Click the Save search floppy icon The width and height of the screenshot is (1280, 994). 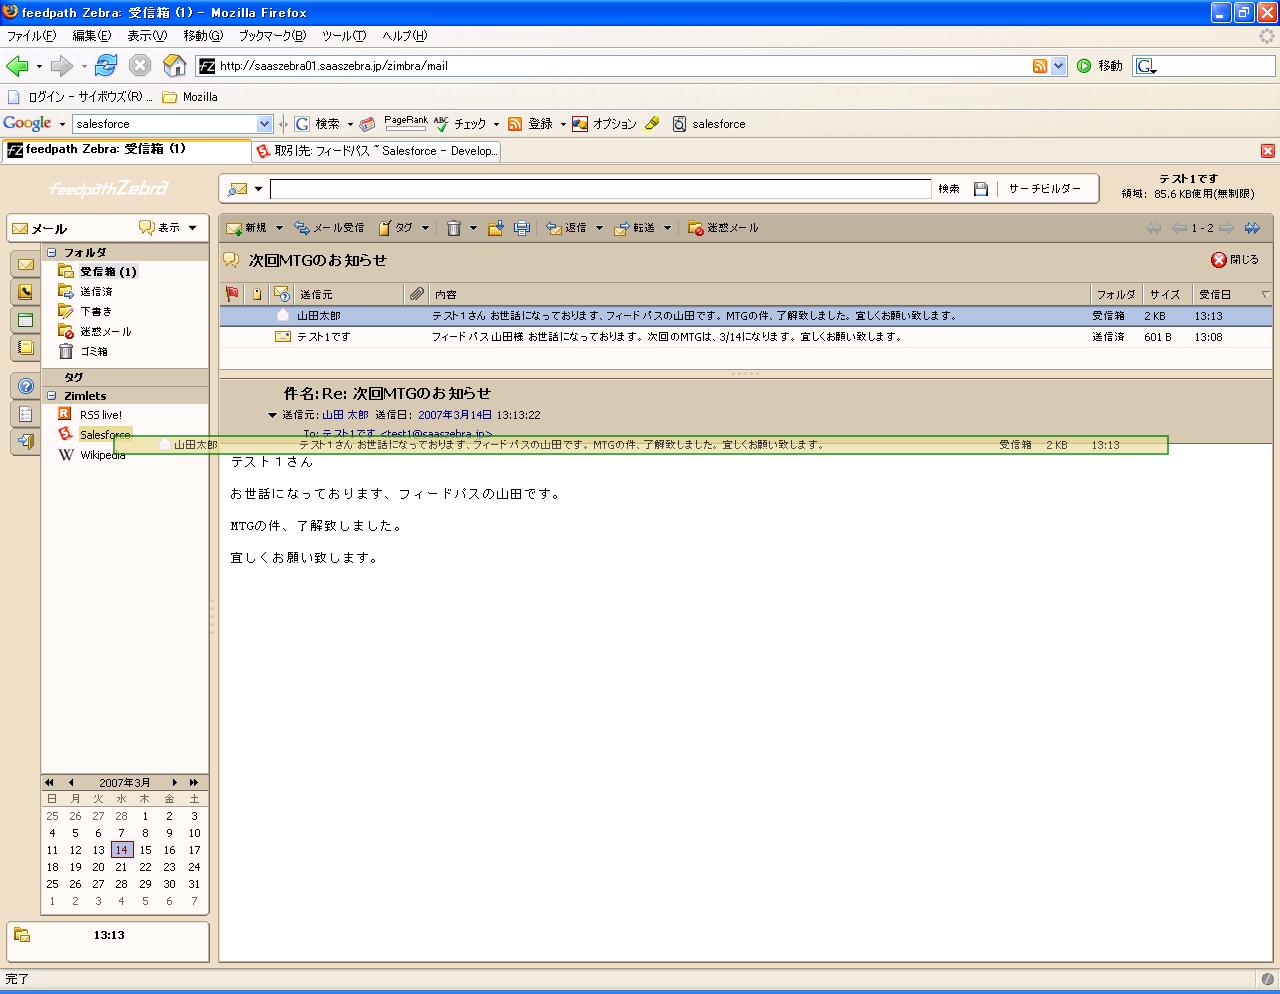[981, 189]
